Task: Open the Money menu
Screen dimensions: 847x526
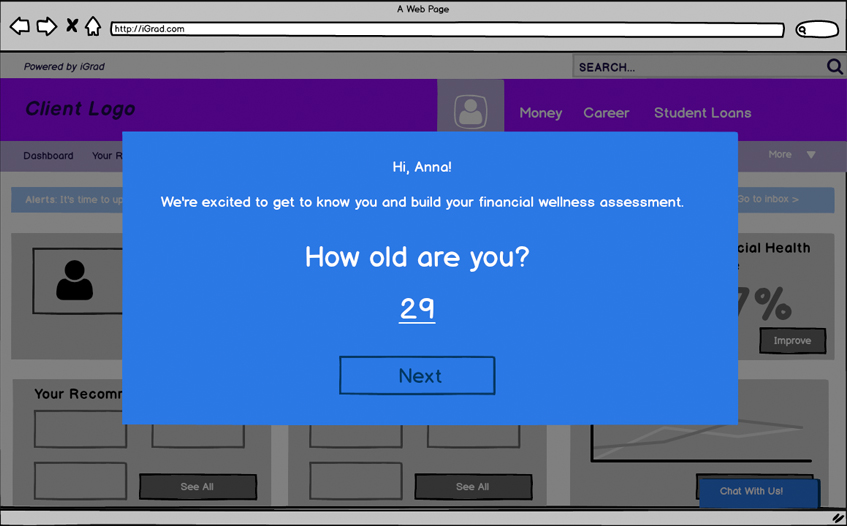Action: tap(540, 113)
